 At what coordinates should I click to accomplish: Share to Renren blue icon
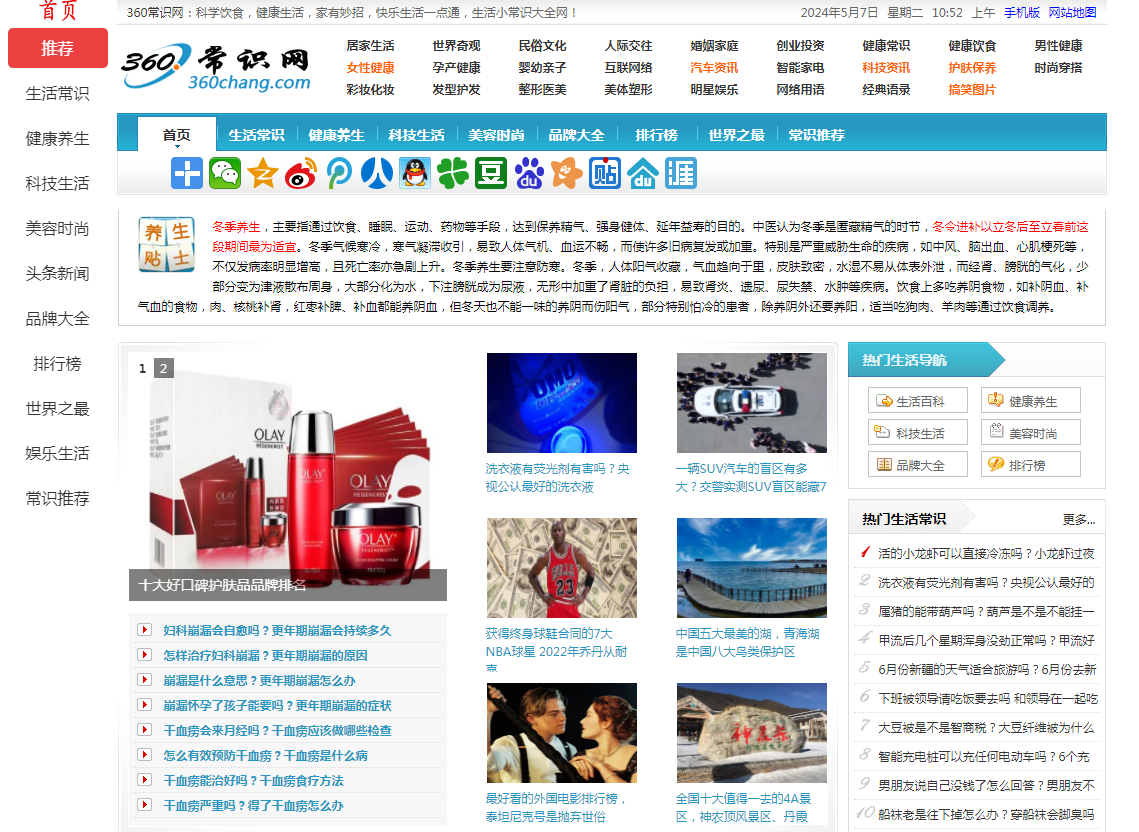click(x=377, y=174)
